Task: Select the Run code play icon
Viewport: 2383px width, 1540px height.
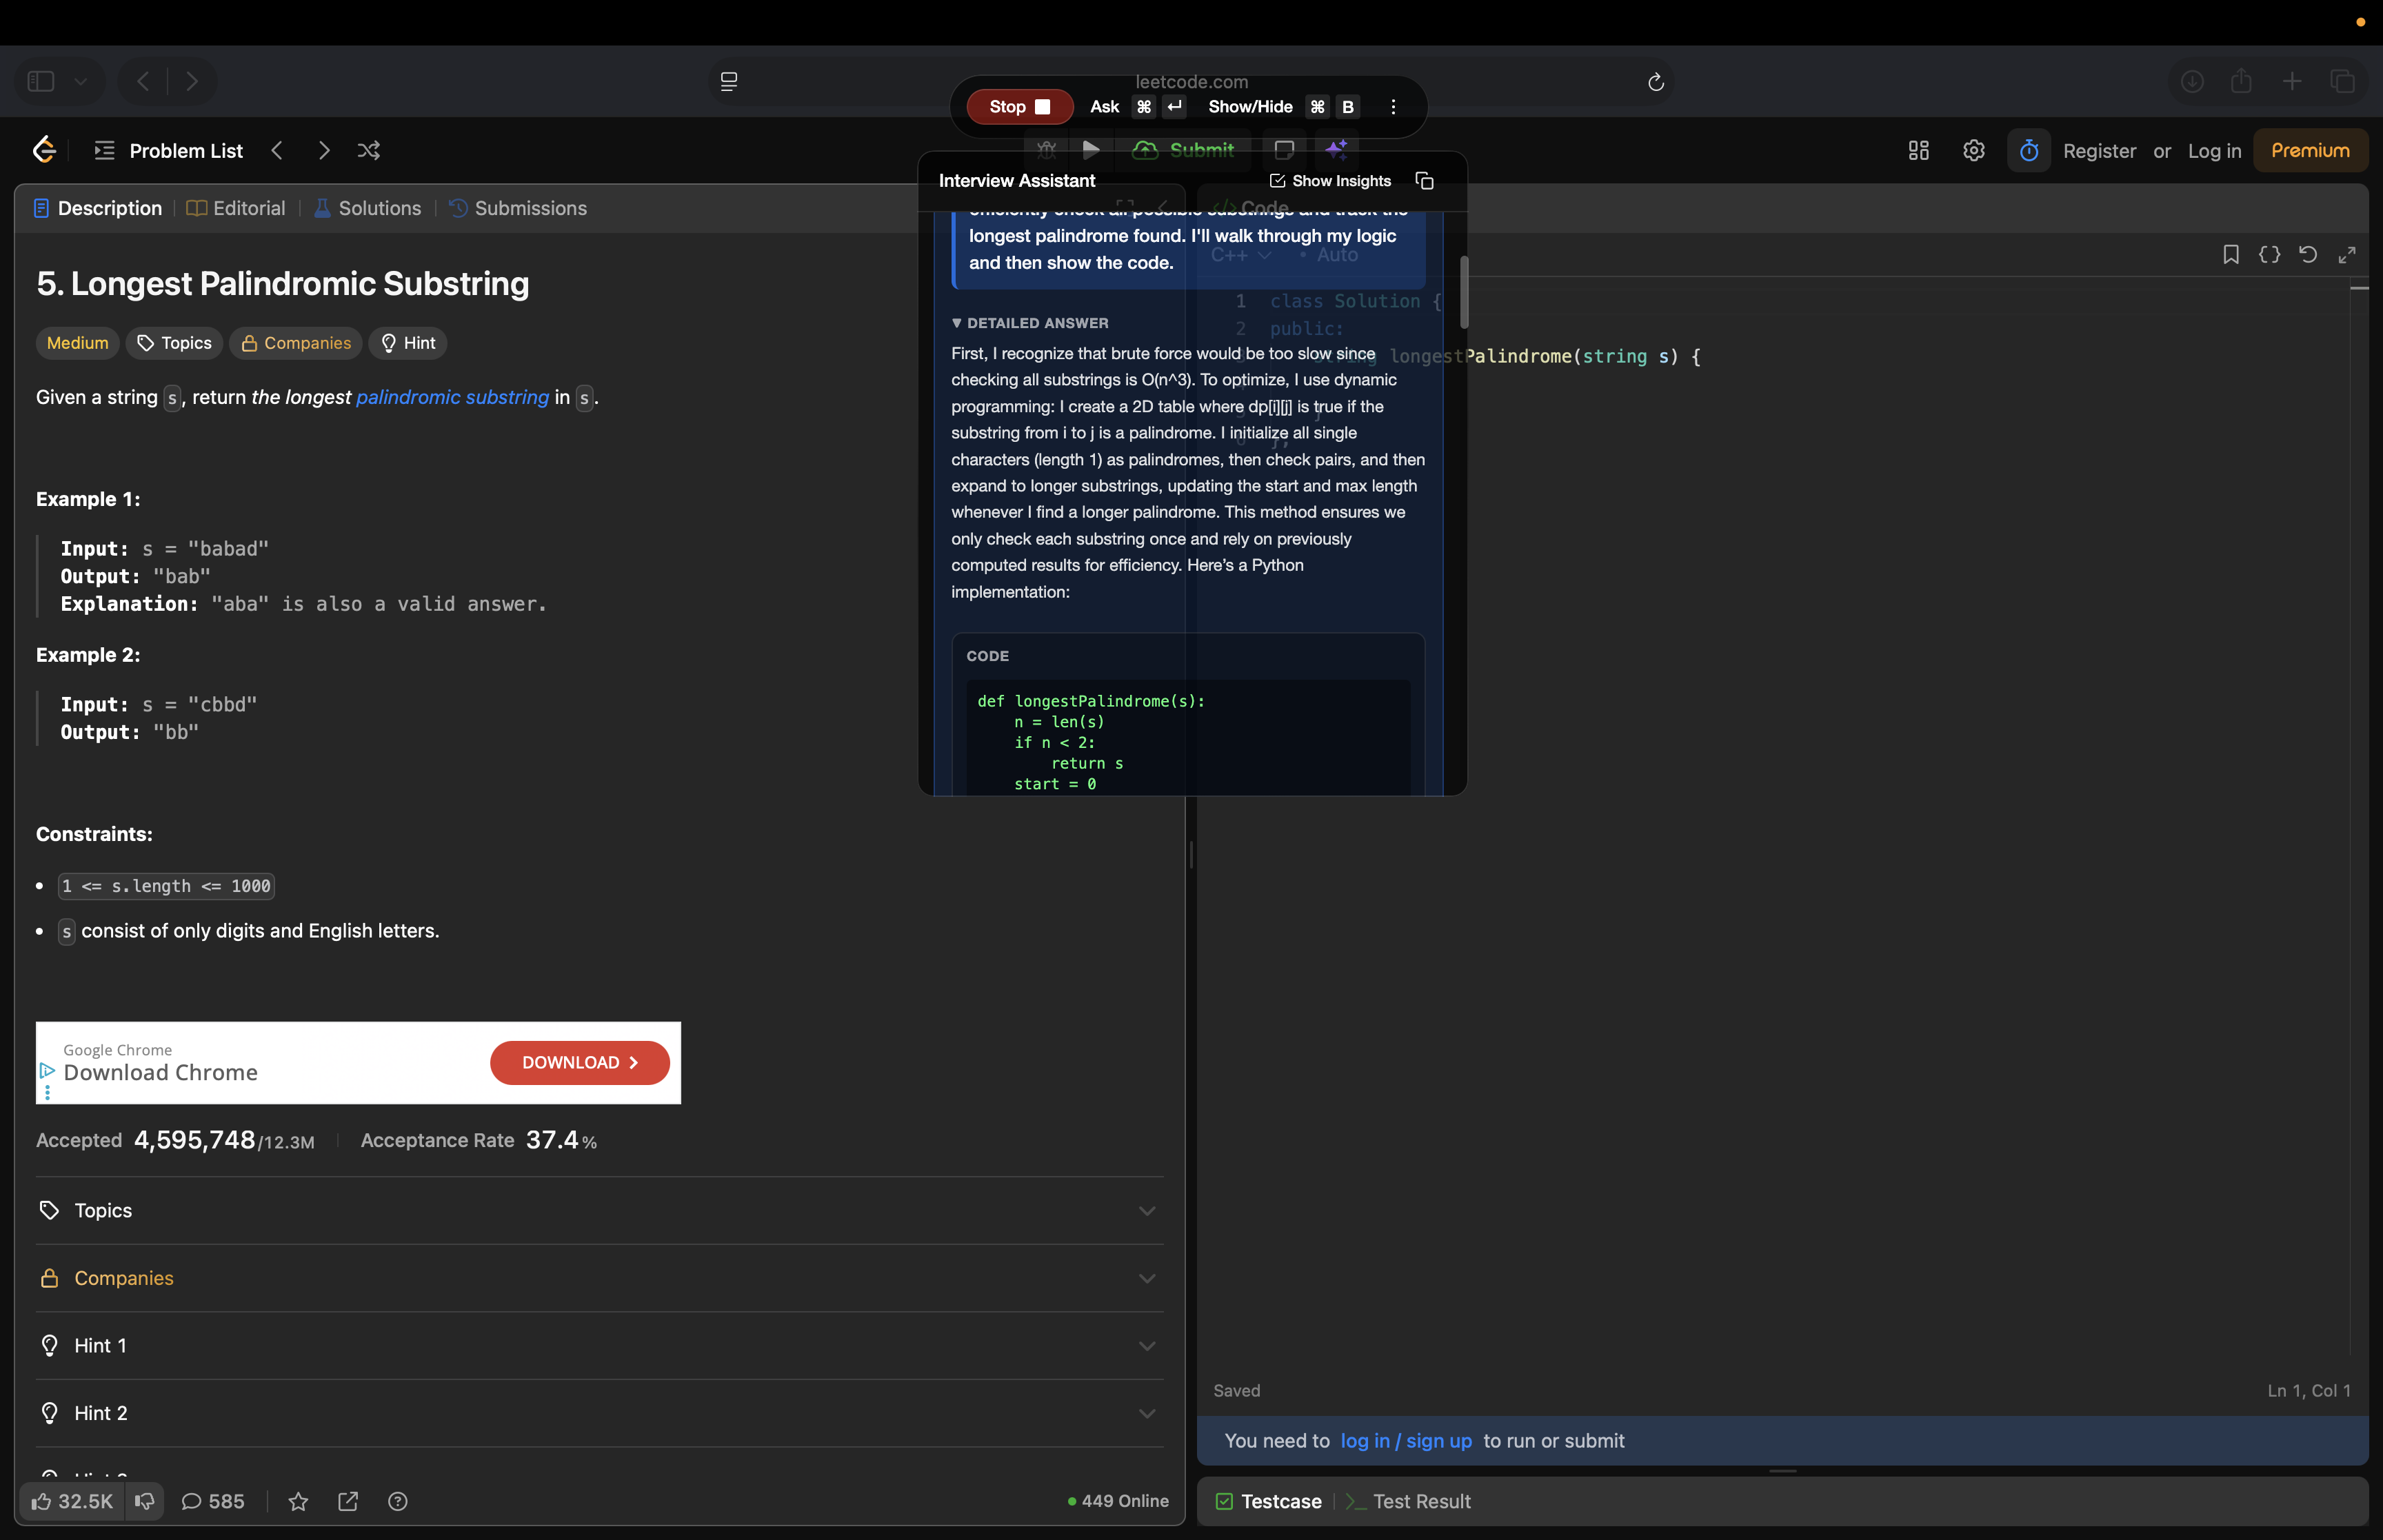Action: click(1091, 150)
